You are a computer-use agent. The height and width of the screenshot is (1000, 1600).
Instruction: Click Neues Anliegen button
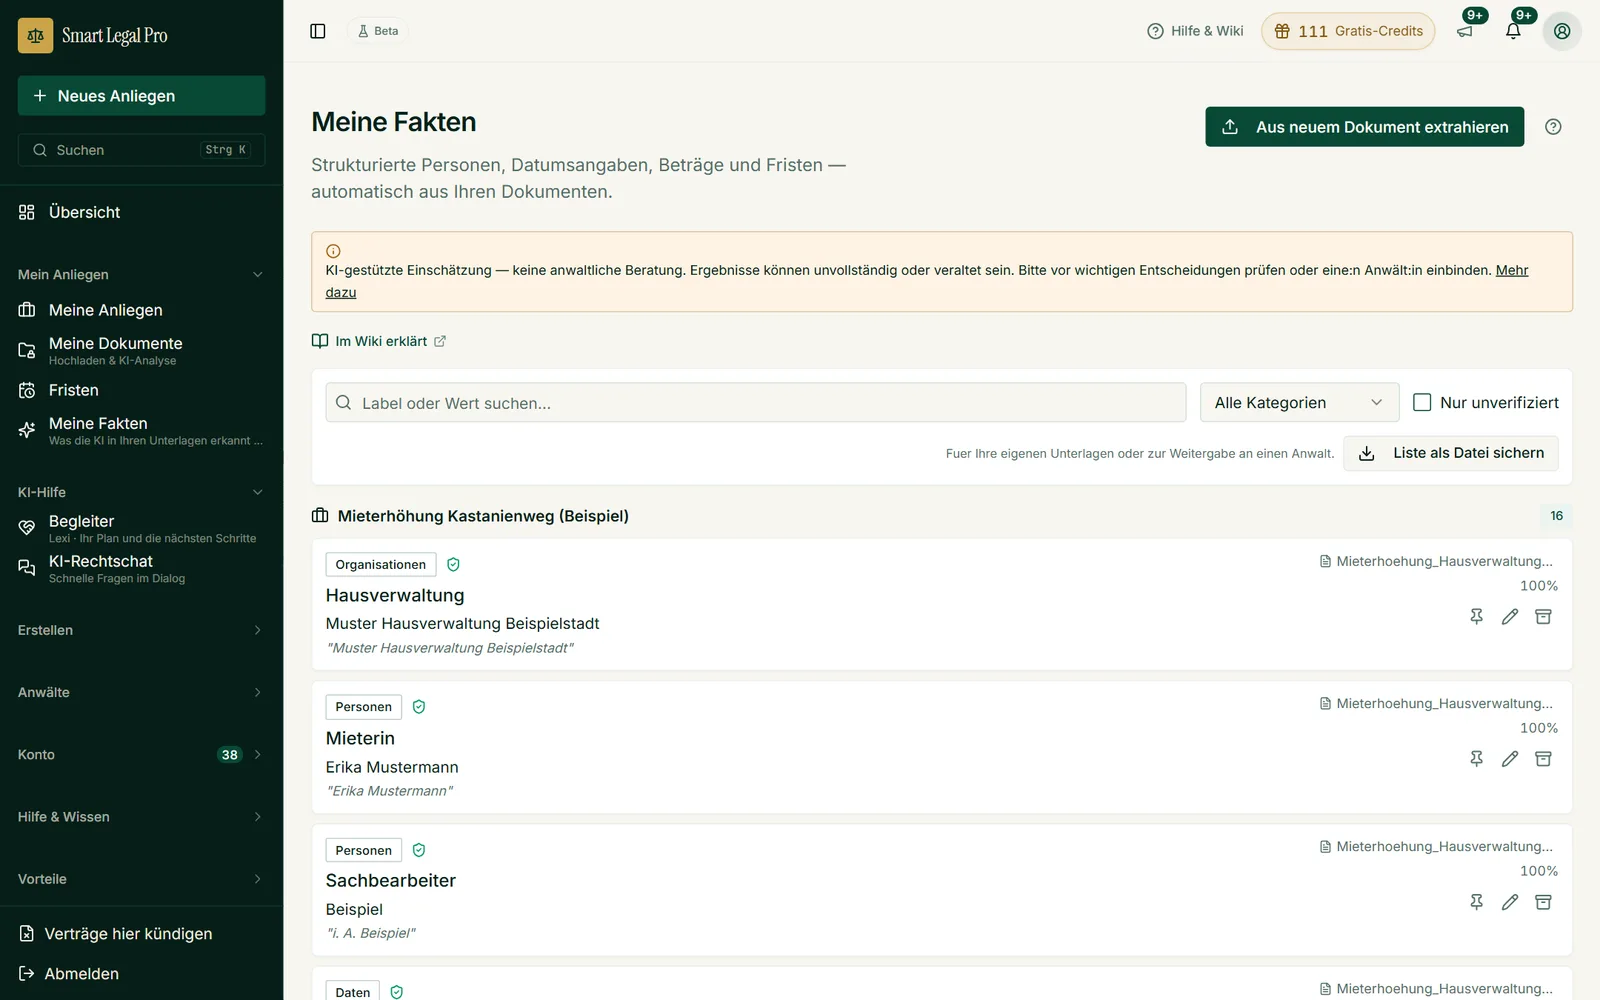pos(141,96)
